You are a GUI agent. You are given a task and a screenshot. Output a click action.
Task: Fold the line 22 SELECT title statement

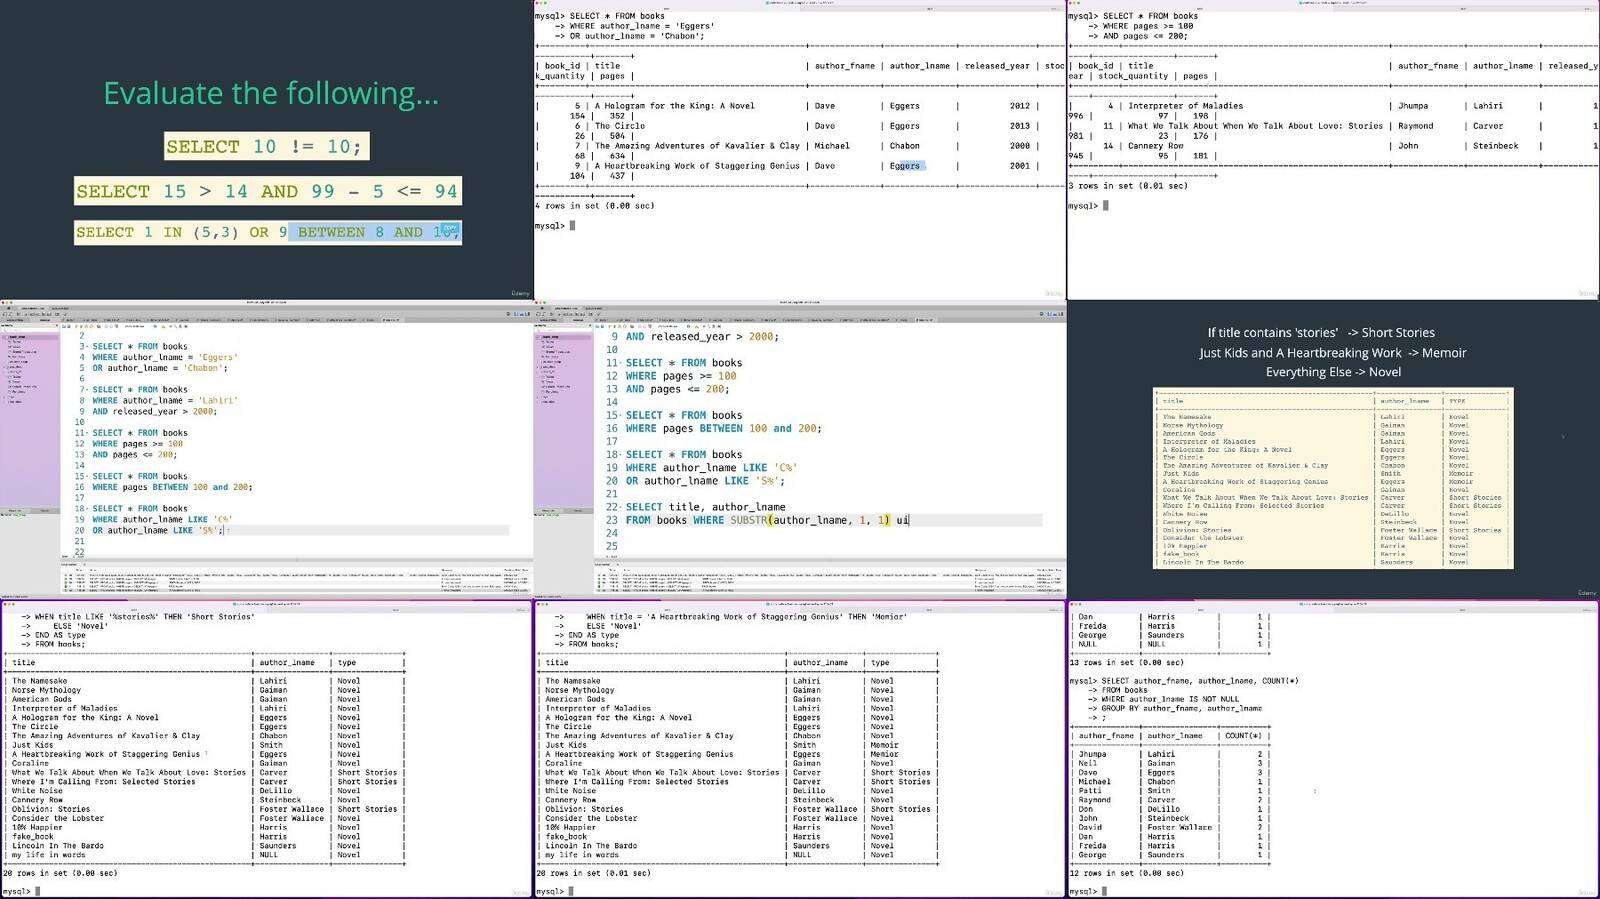621,507
